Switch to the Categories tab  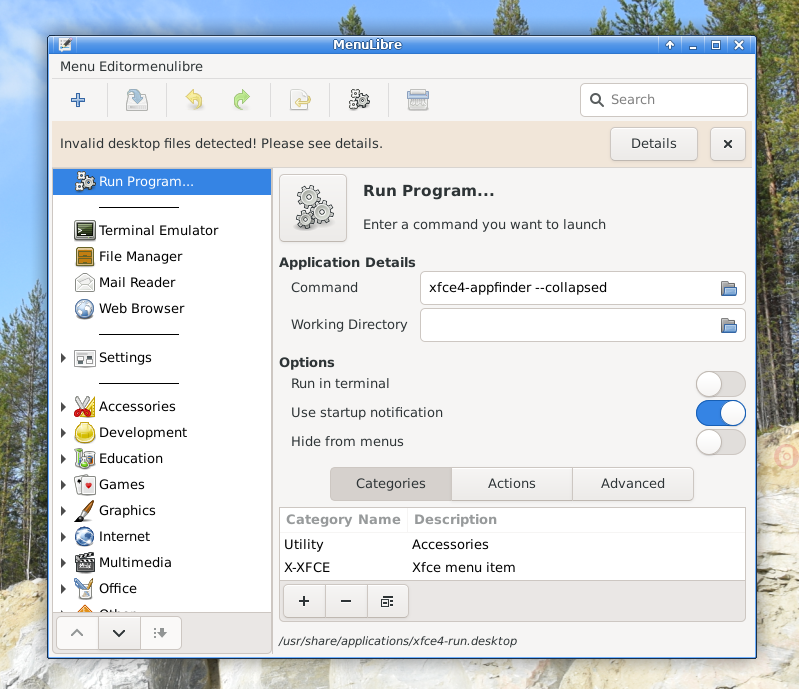pos(391,484)
